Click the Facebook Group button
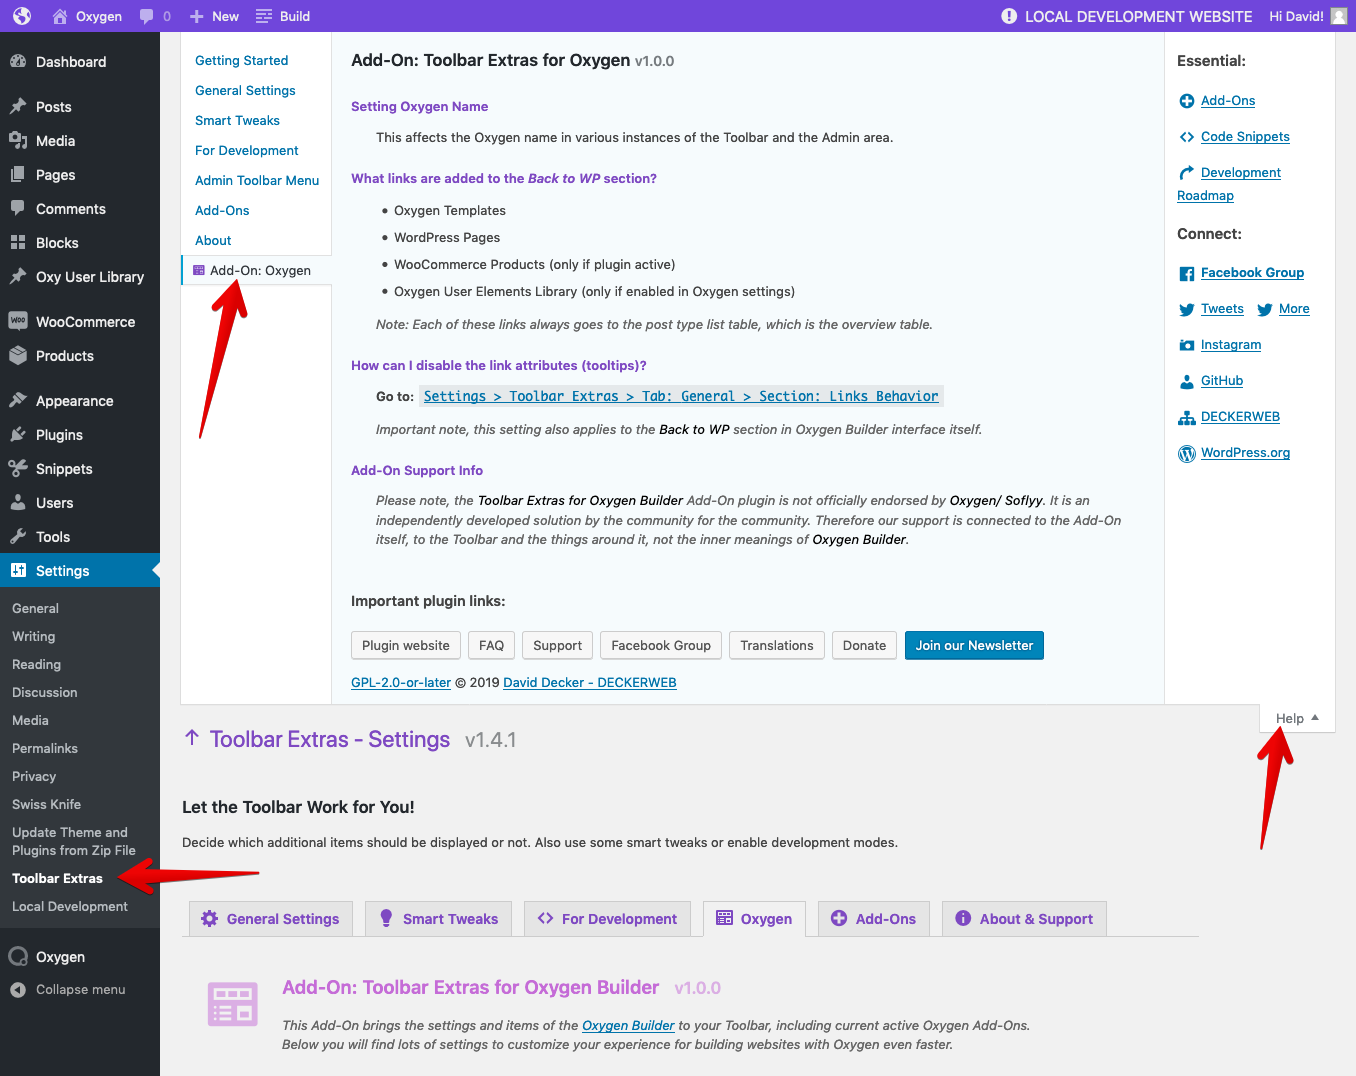Image resolution: width=1356 pixels, height=1076 pixels. coord(661,646)
